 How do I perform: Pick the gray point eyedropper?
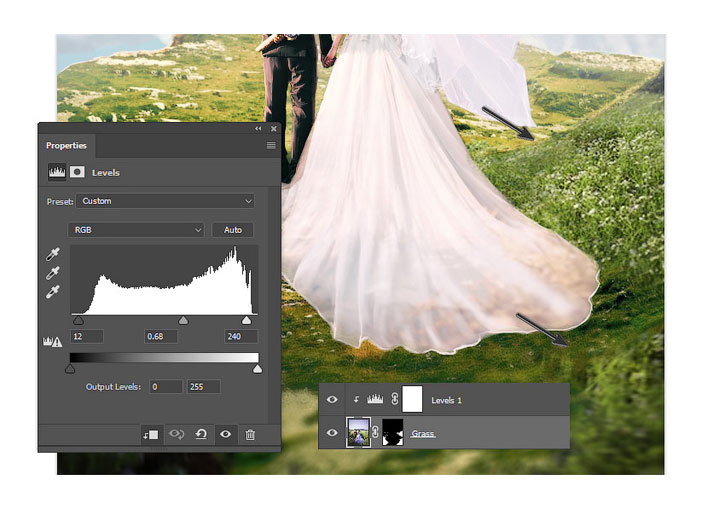click(53, 273)
